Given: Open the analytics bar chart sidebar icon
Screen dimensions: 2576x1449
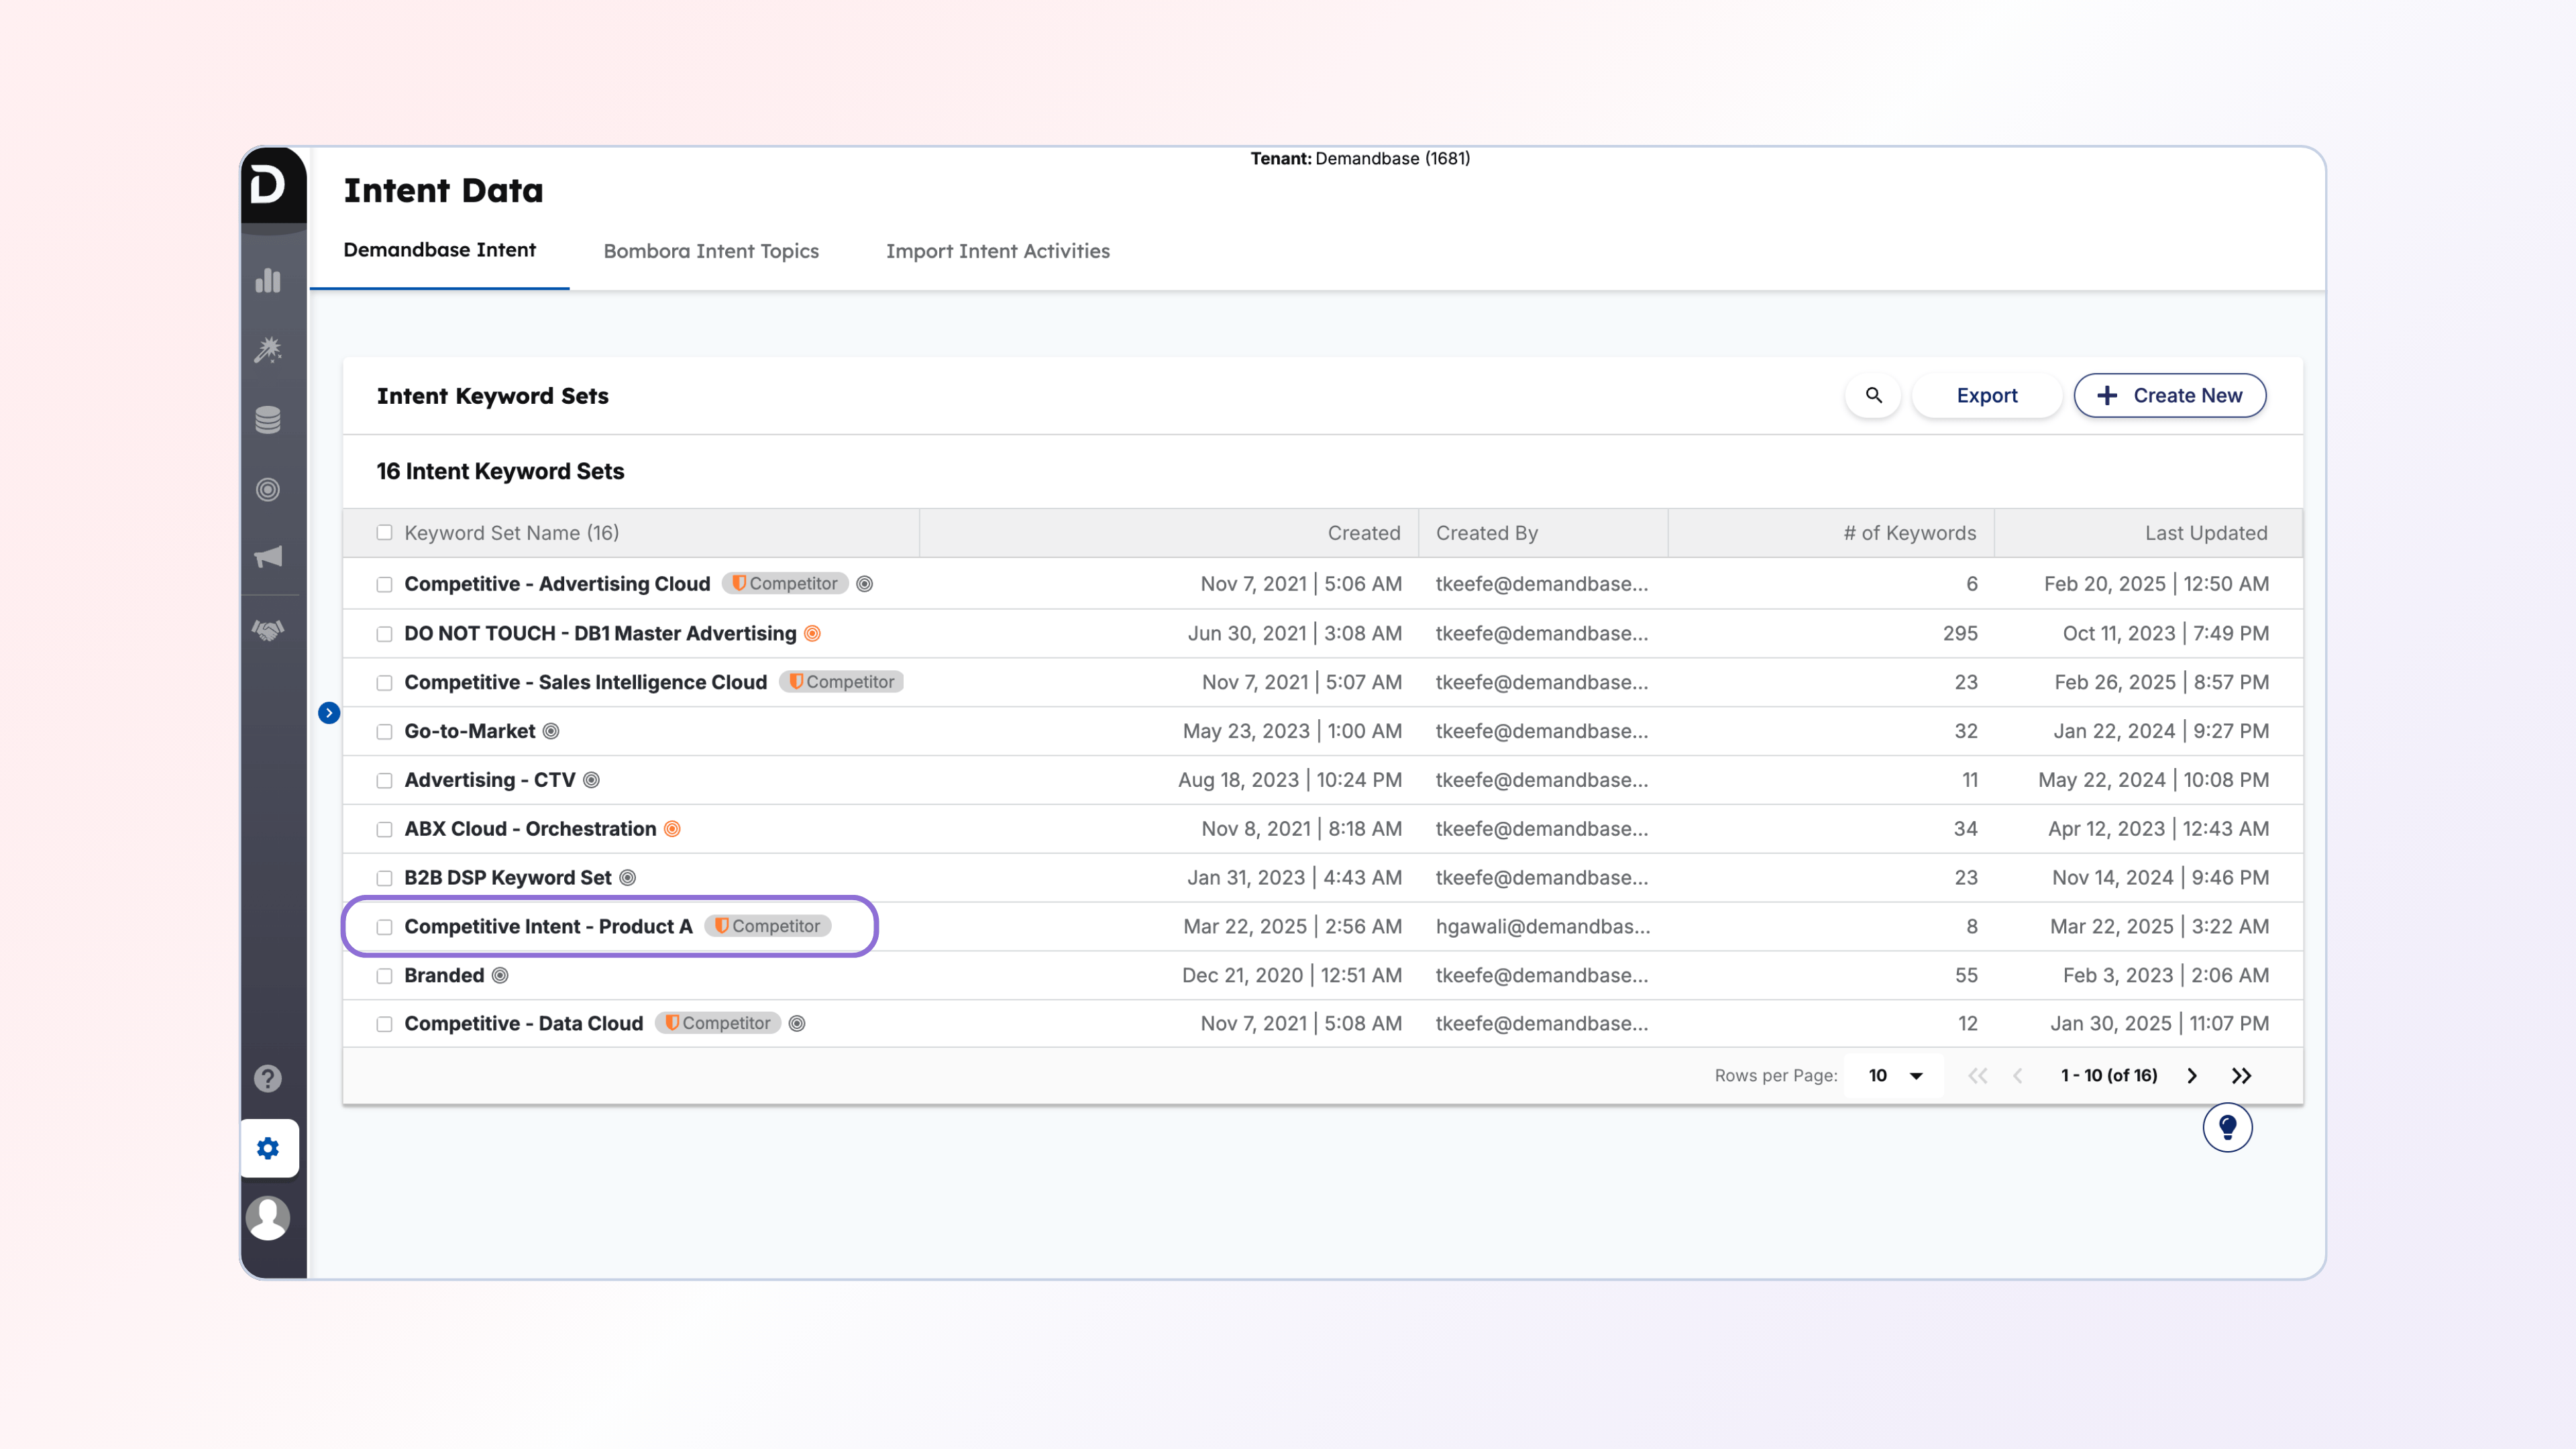Looking at the screenshot, I should pyautogui.click(x=268, y=281).
